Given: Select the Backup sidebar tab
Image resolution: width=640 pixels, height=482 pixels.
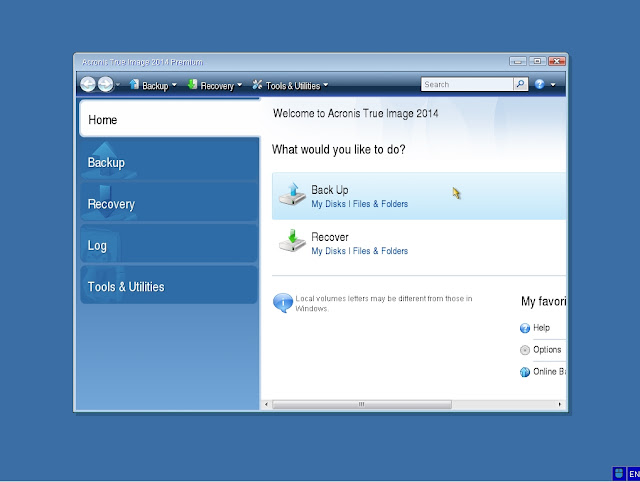Looking at the screenshot, I should 169,160.
